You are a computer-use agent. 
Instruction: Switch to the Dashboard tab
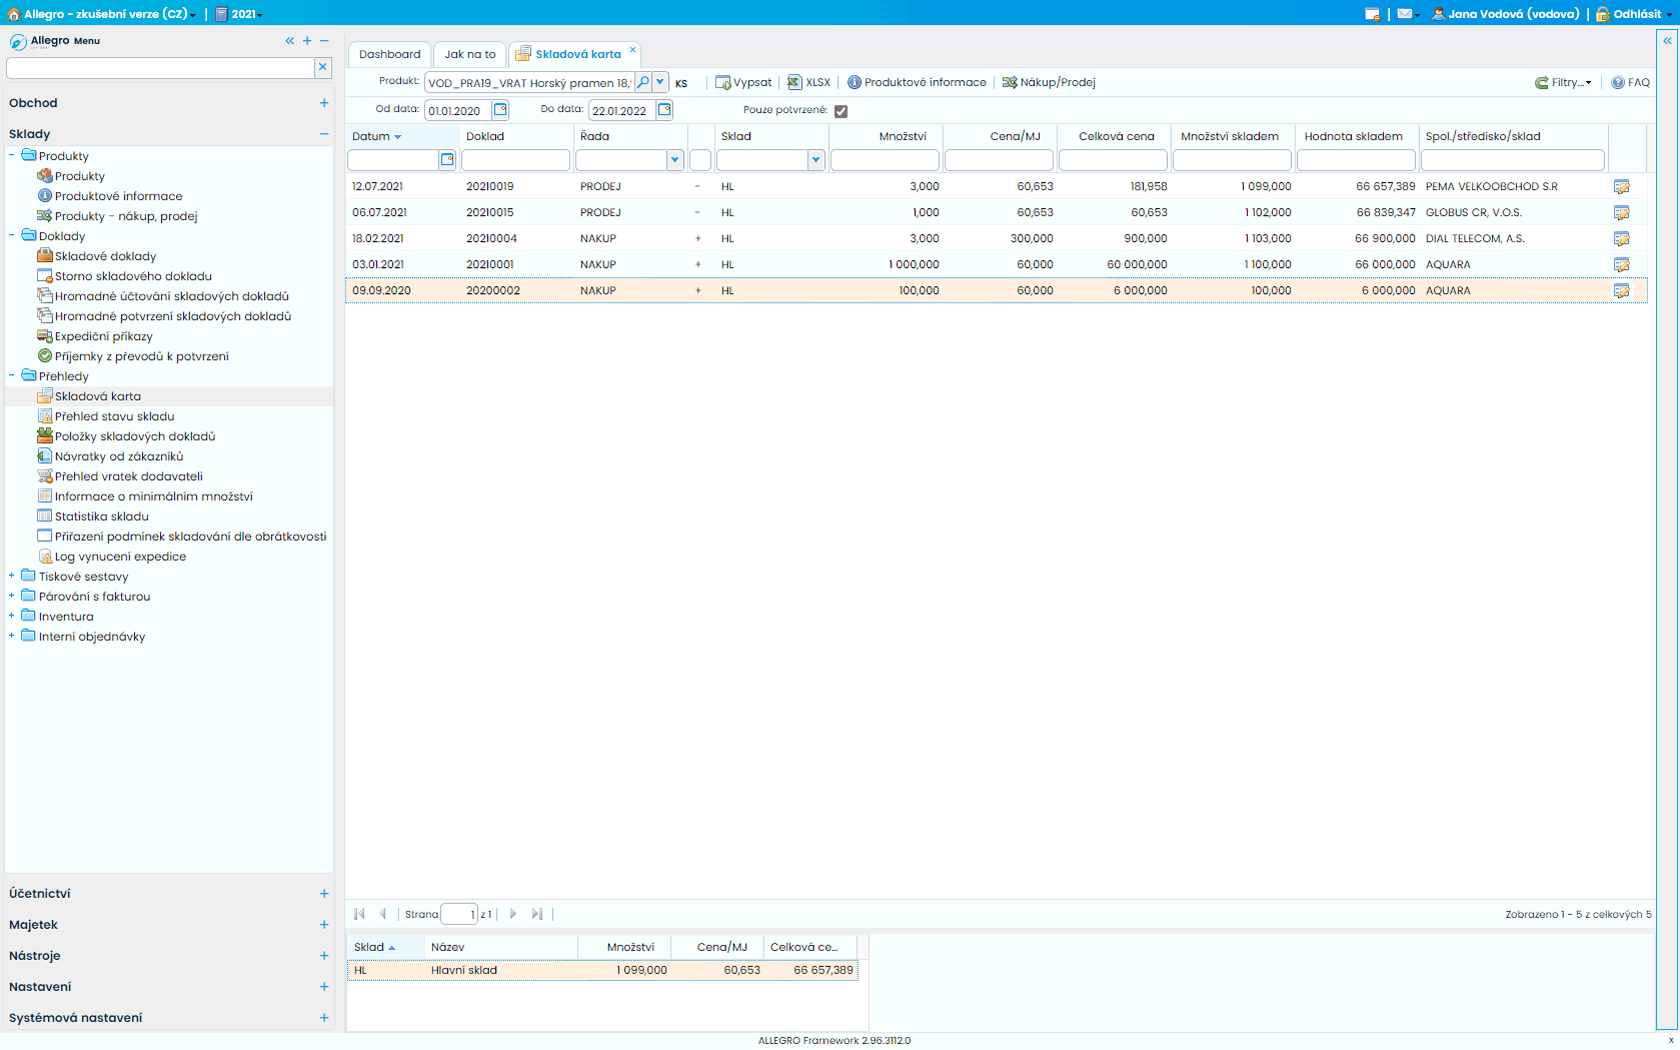click(389, 54)
